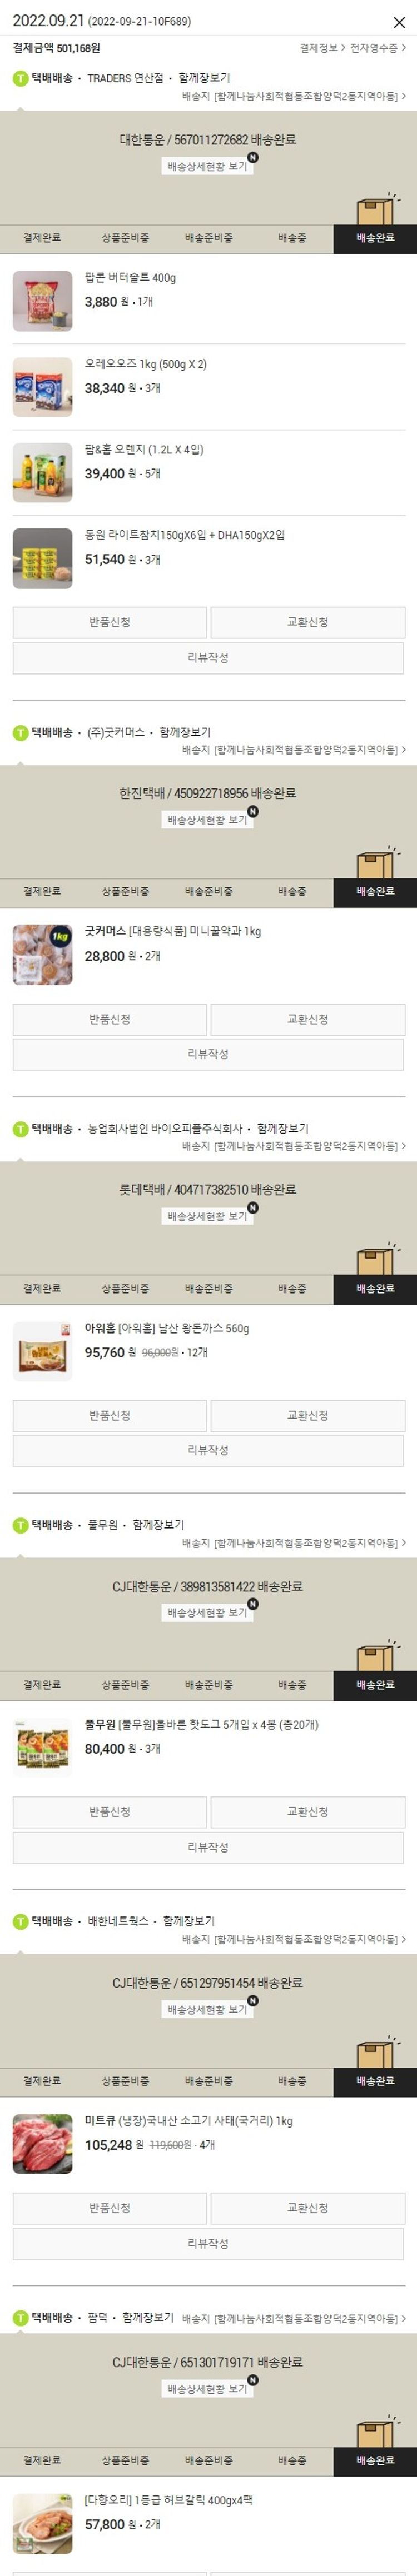Select 배송완료 step in 대한통운 progress bar
Screen dimensions: 417x2576
pyautogui.click(x=375, y=238)
